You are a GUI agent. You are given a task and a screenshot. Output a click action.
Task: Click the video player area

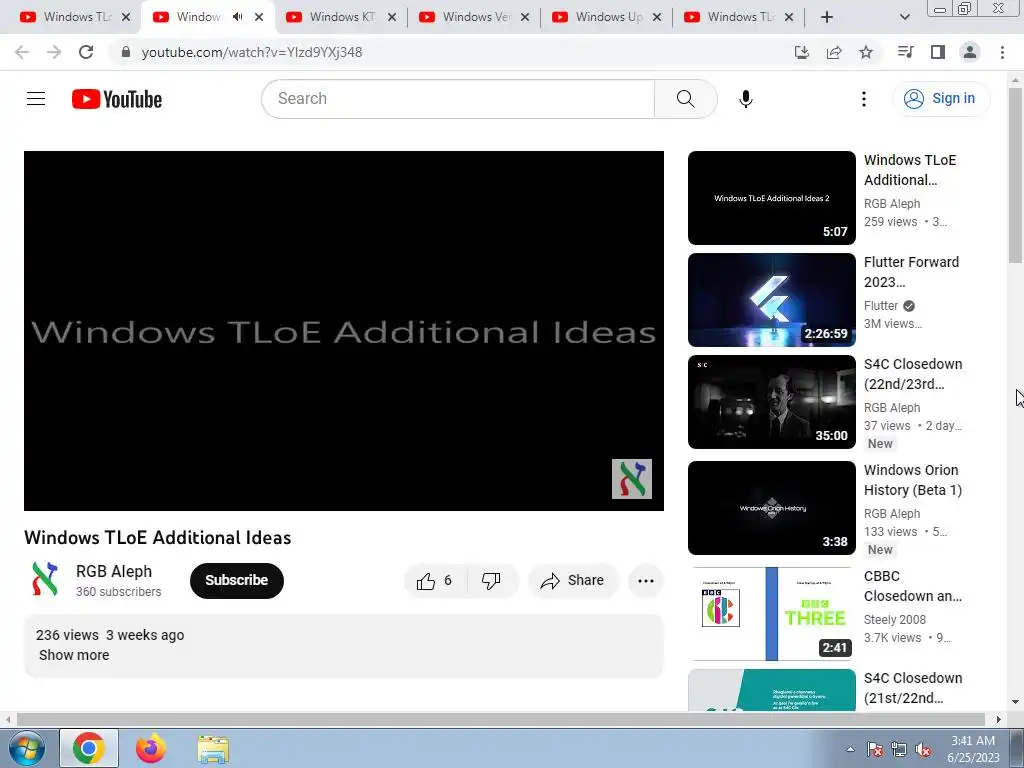click(344, 330)
